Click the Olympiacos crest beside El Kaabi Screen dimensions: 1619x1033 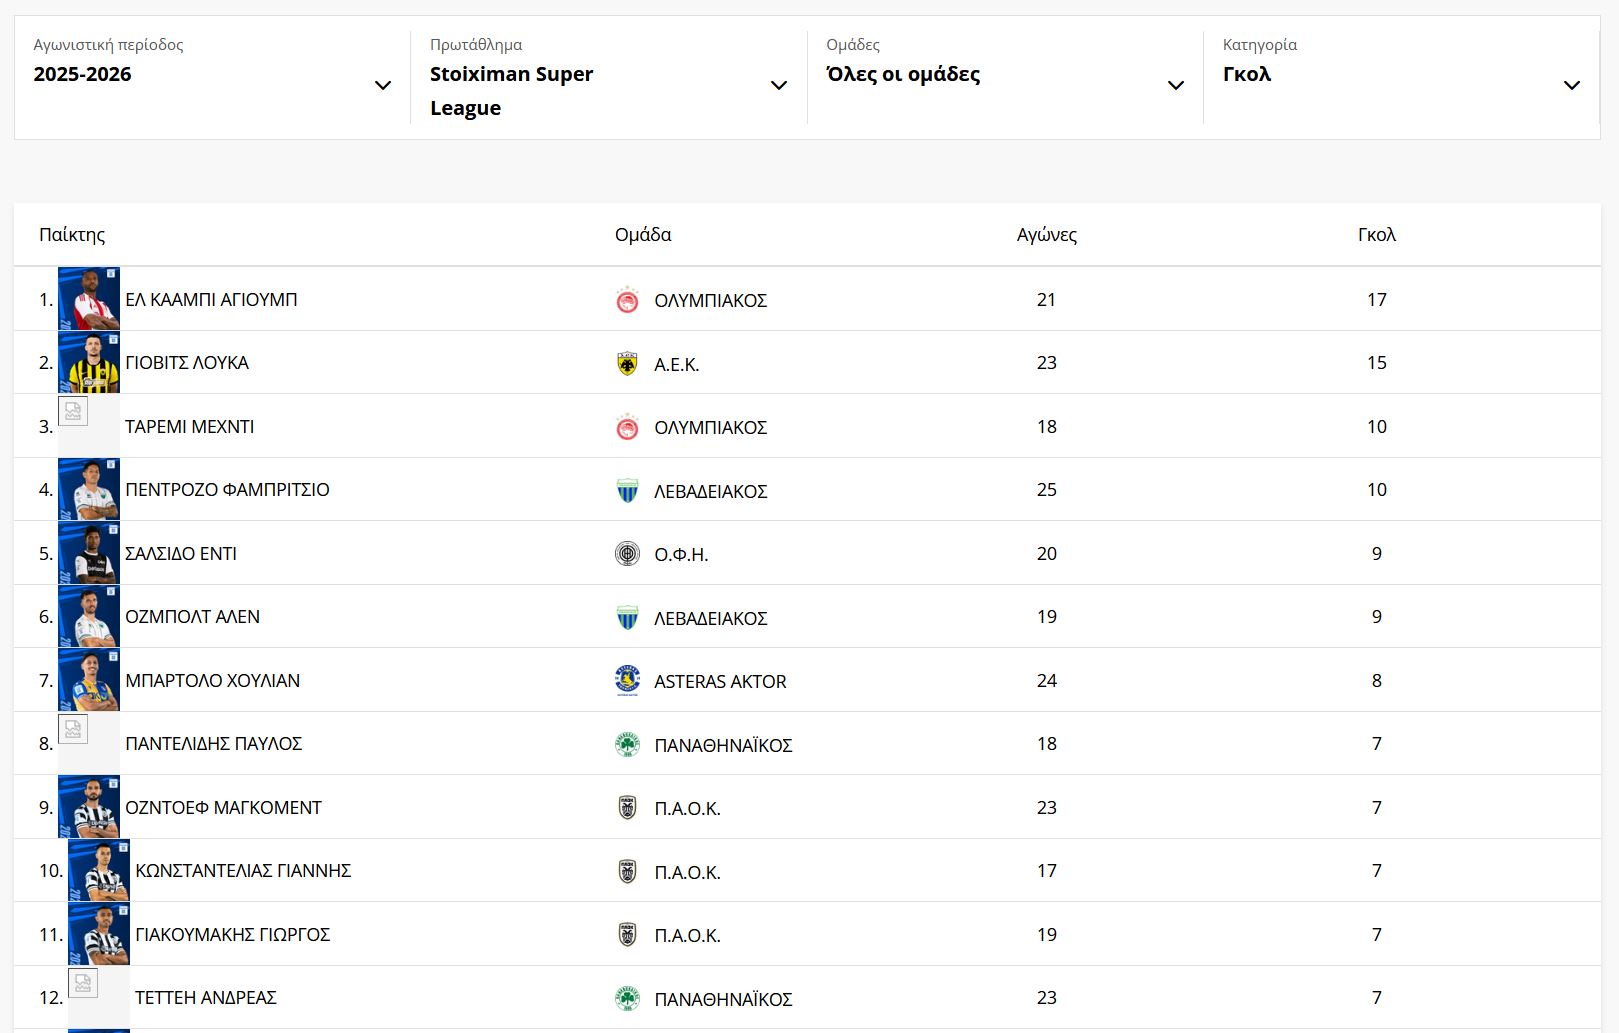pos(627,300)
